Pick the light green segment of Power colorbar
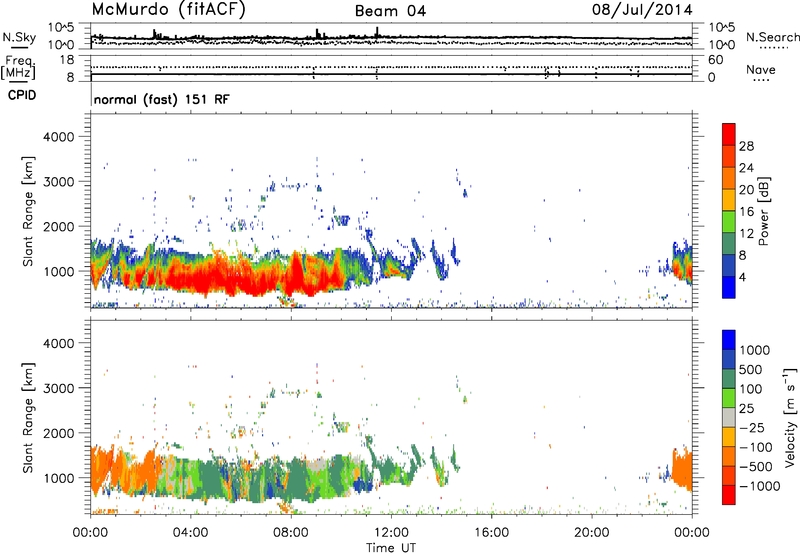 [729, 222]
